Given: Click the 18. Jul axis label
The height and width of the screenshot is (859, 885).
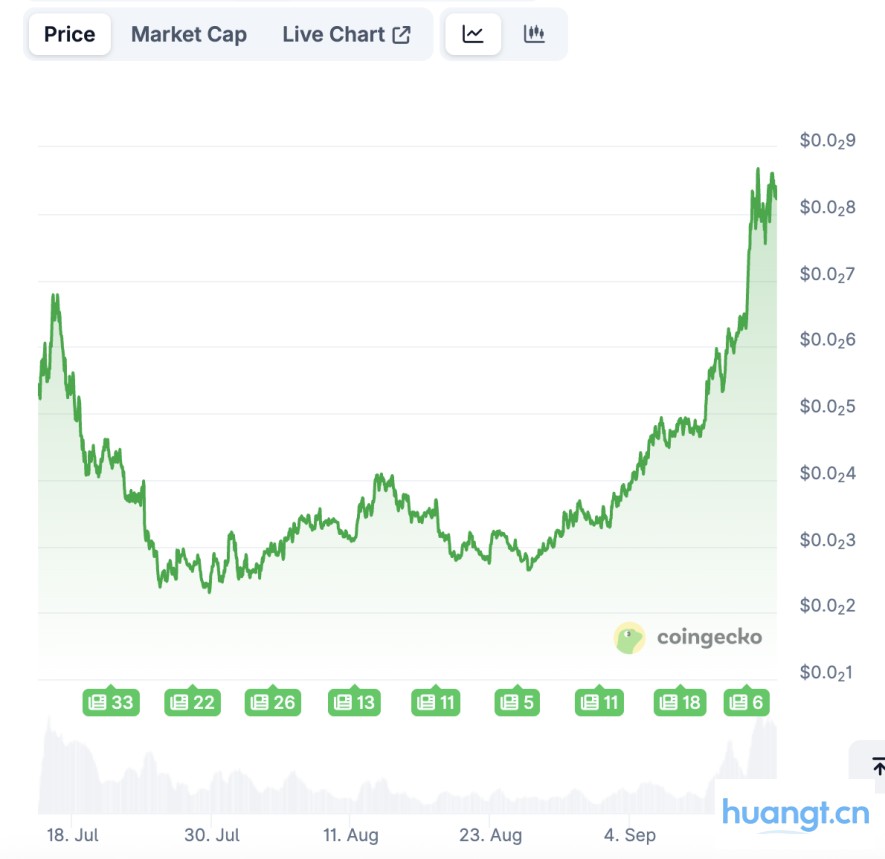Looking at the screenshot, I should (x=70, y=835).
